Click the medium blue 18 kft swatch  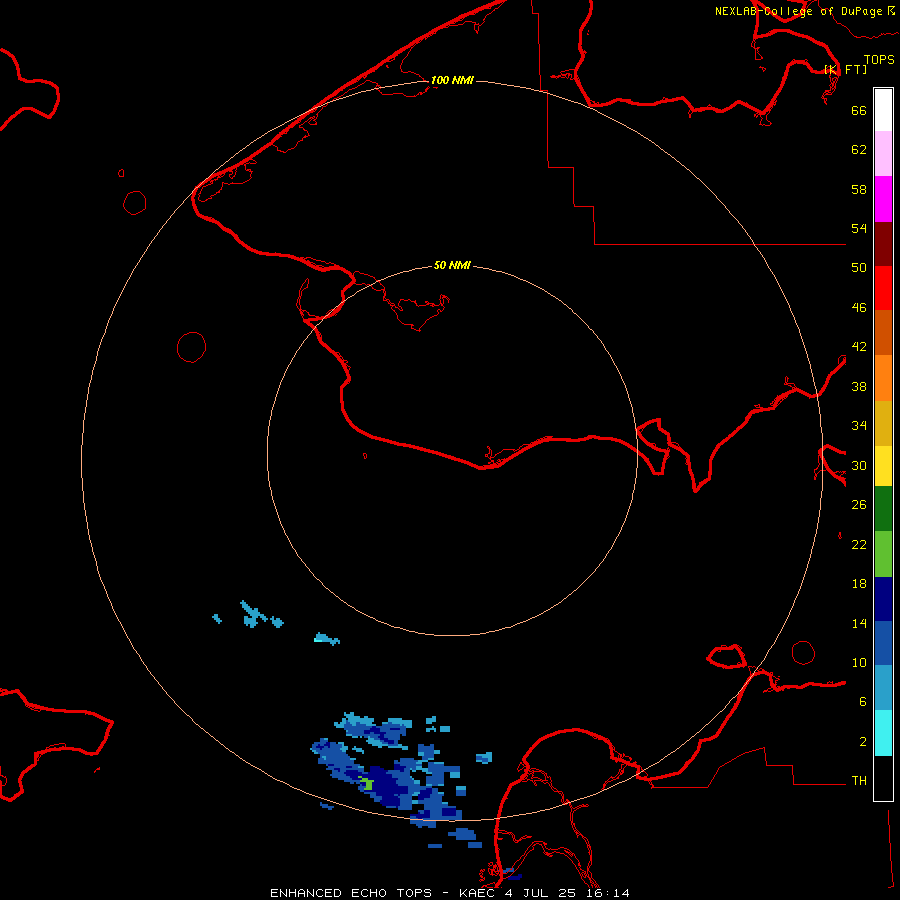point(883,643)
